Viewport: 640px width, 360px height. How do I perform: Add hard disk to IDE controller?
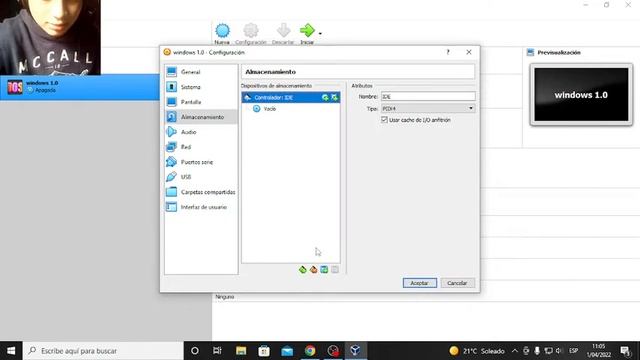(x=335, y=98)
